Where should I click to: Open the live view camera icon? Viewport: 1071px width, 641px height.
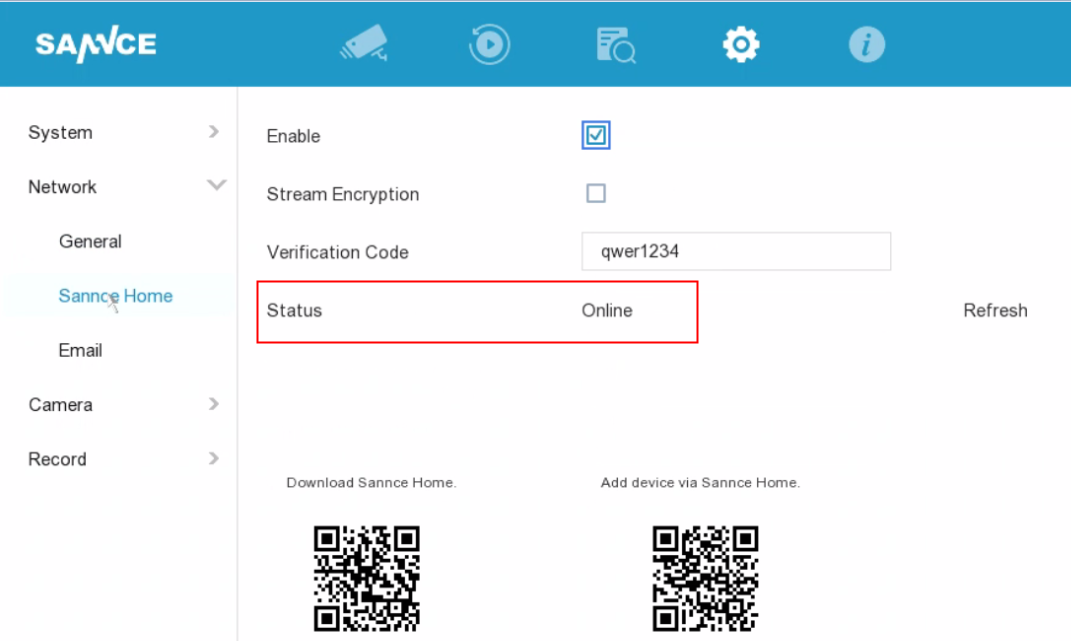[x=364, y=43]
